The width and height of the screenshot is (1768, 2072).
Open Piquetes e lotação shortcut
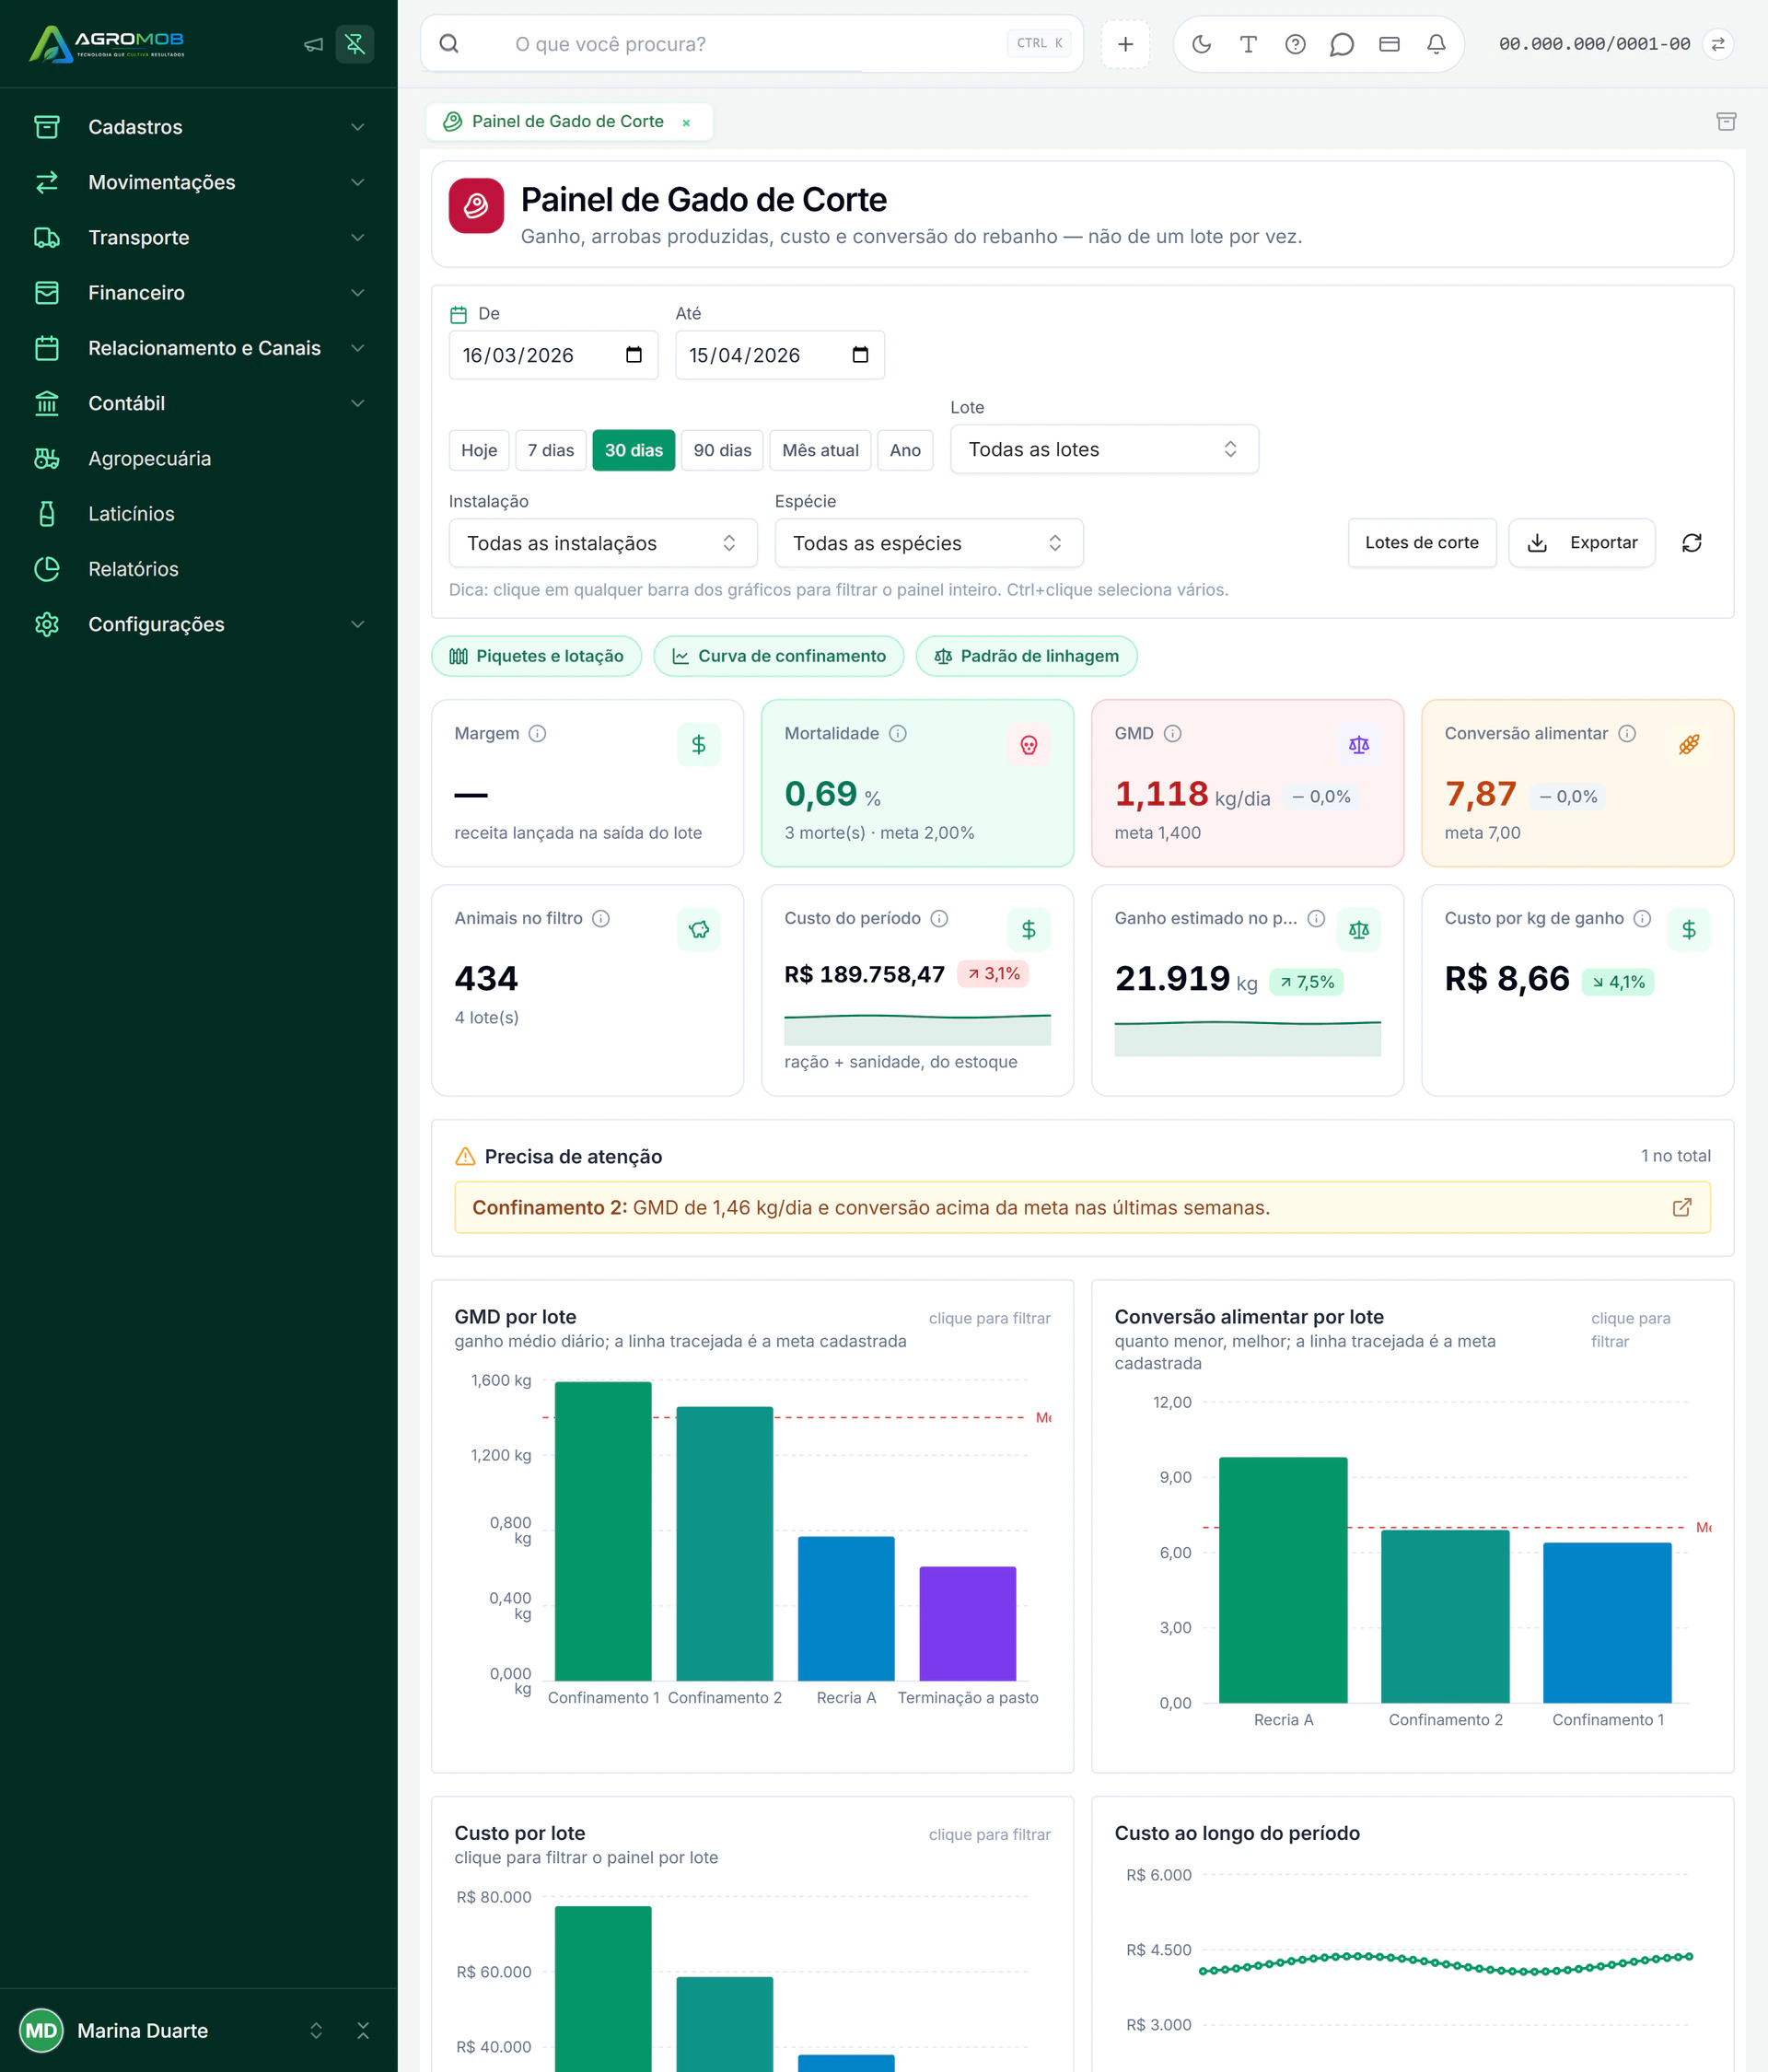(x=536, y=656)
